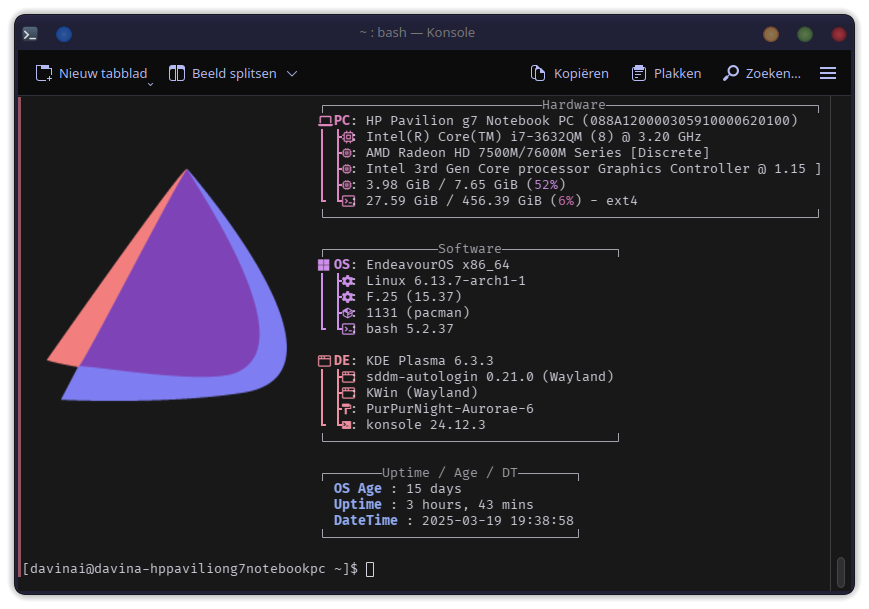The width and height of the screenshot is (869, 609).
Task: Click the icon before sddm-autologin 0.21.0
Action: [349, 377]
